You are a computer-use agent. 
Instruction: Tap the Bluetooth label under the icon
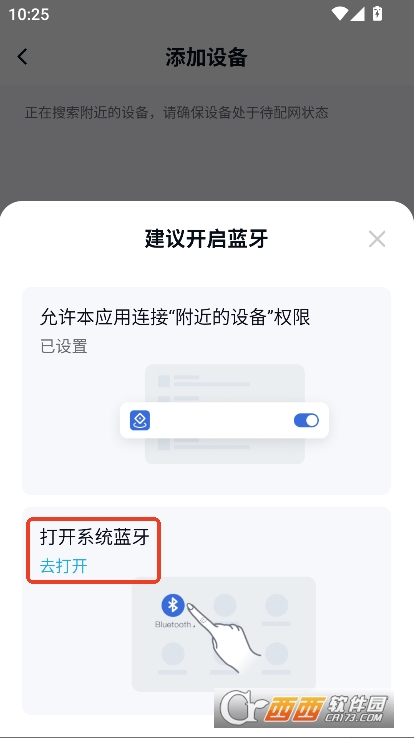coord(173,625)
